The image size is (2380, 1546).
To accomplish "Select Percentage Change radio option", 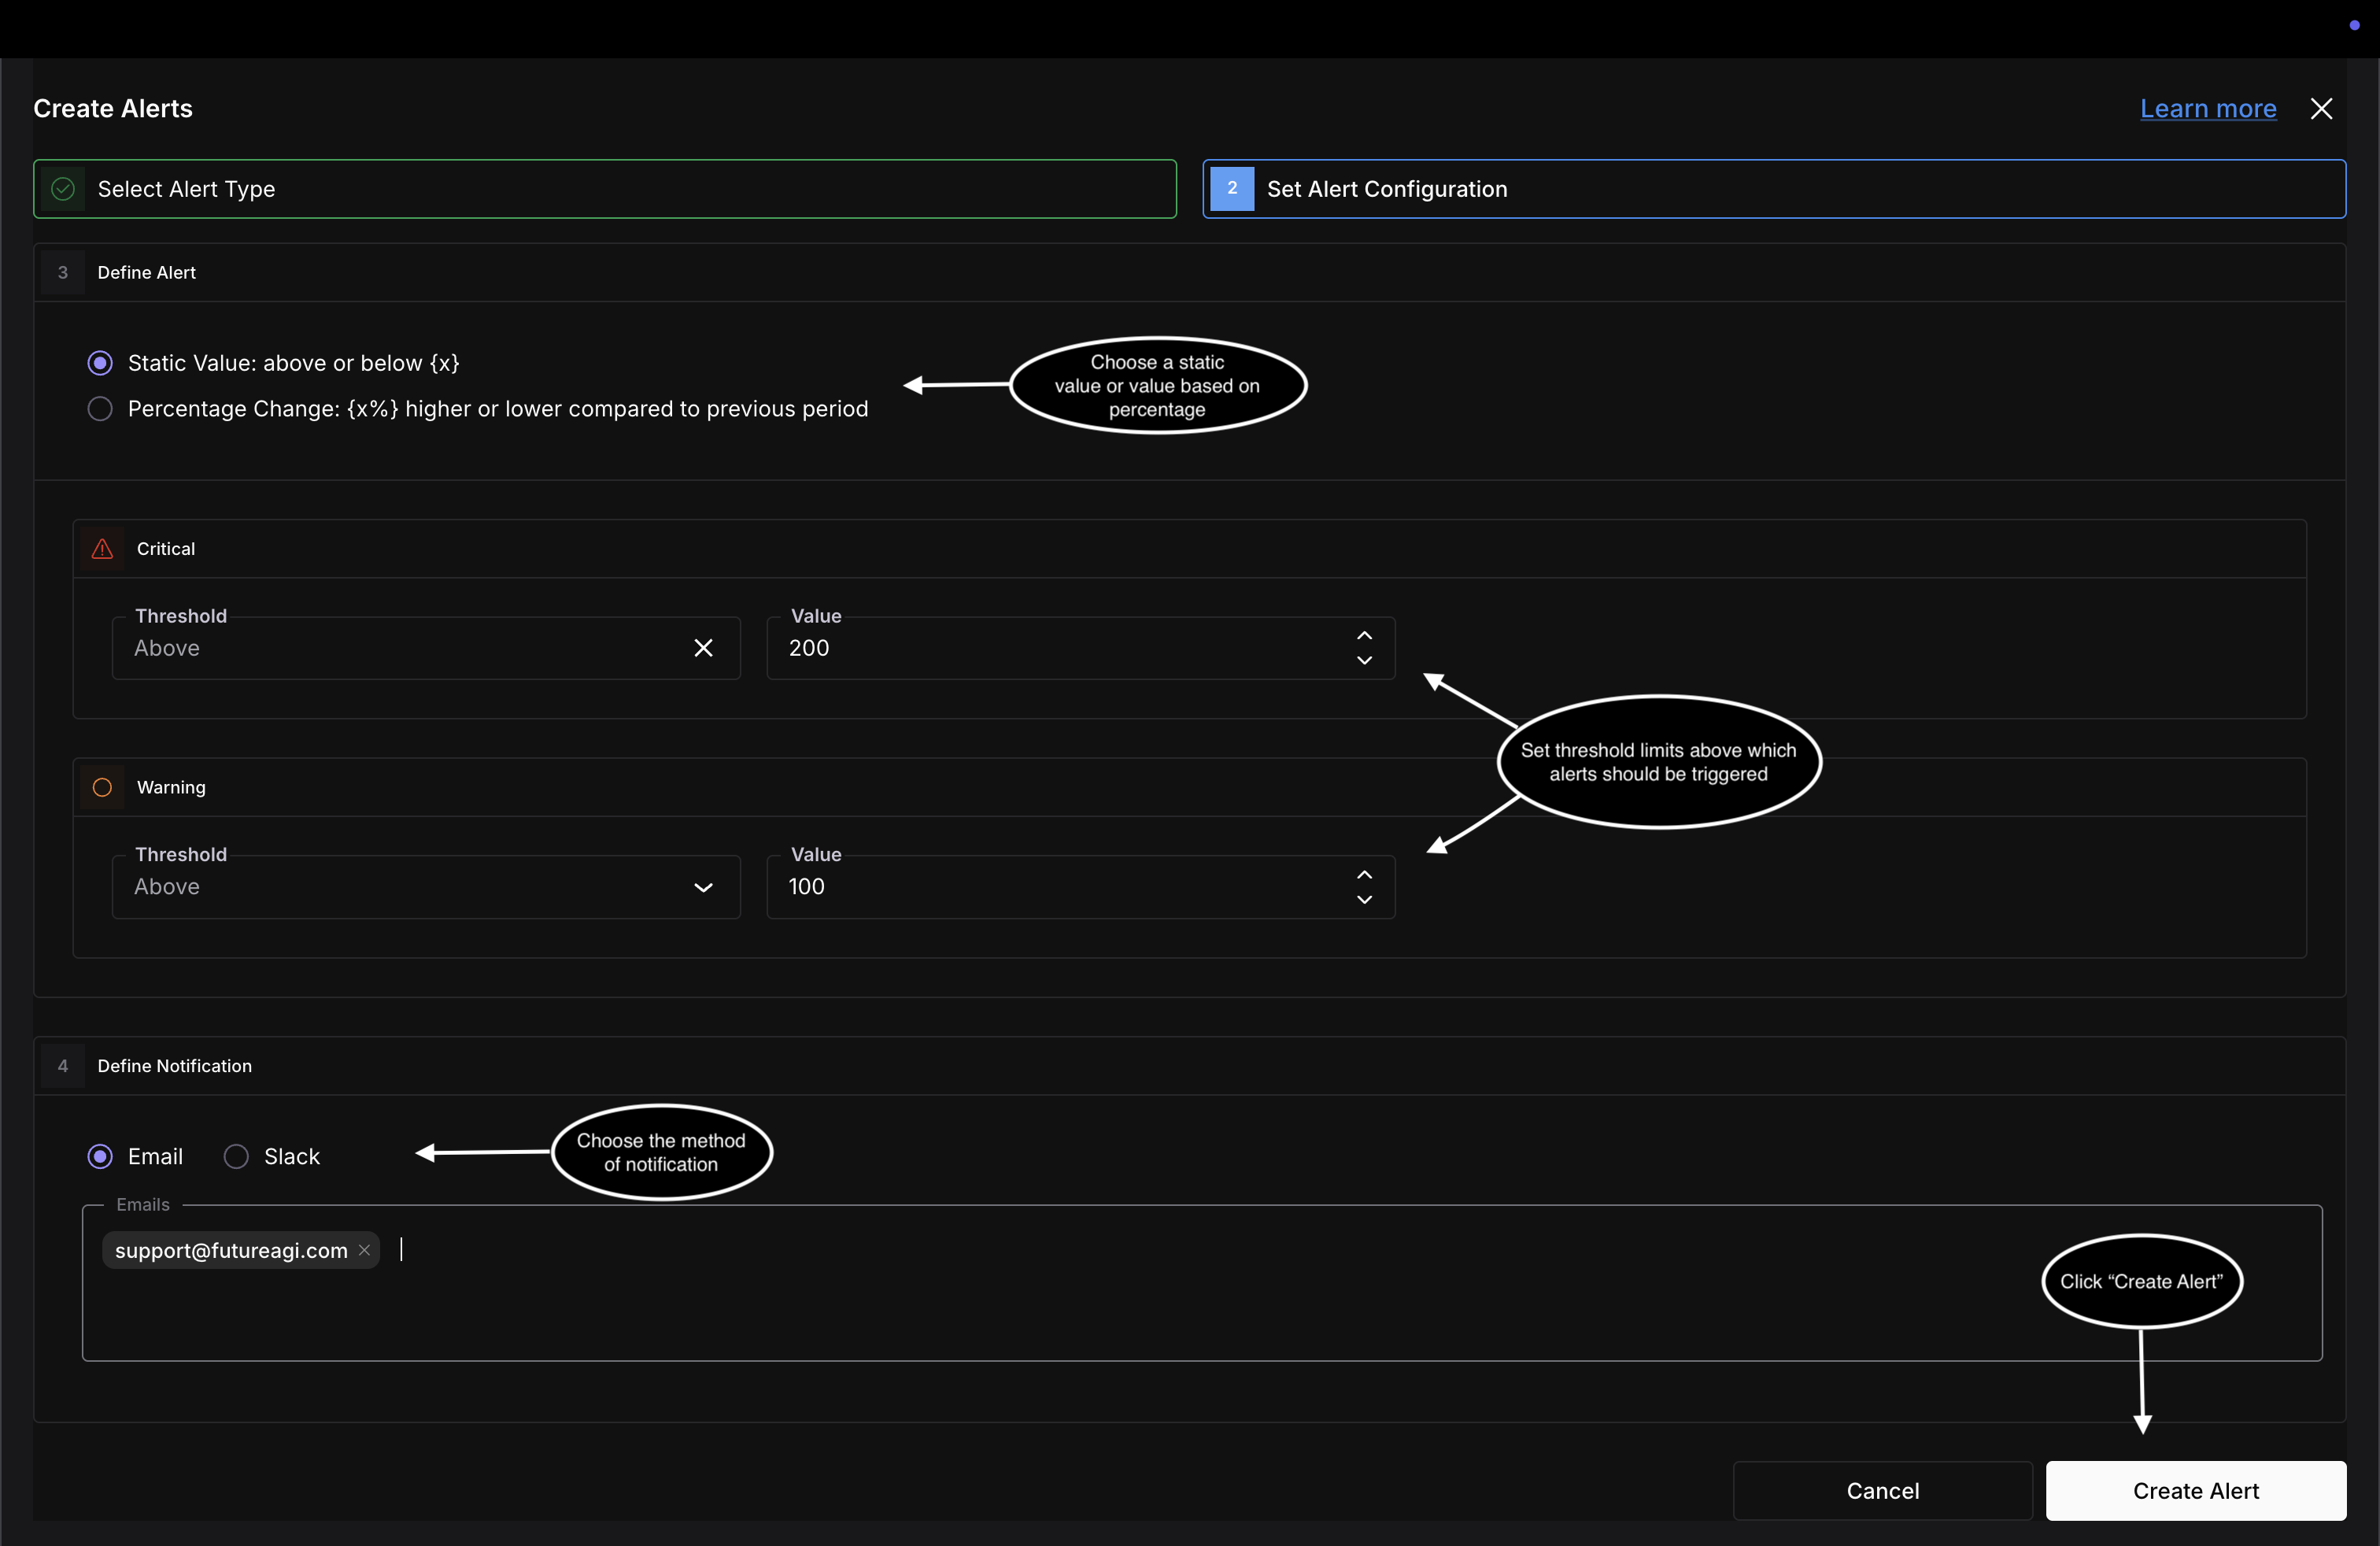I will click(100, 409).
